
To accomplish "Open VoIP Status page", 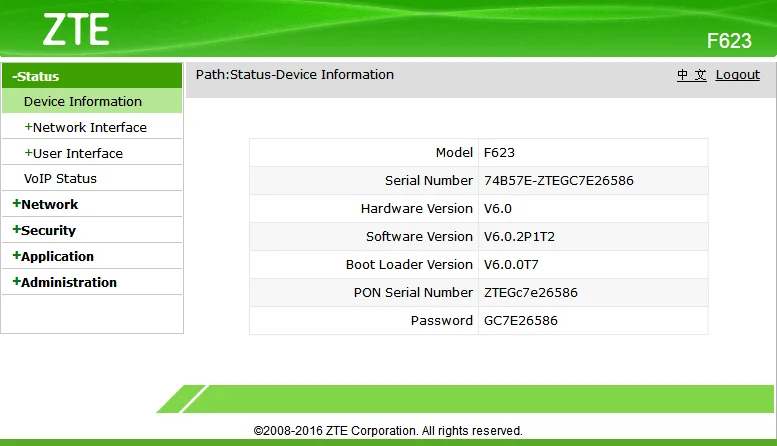I will tap(92, 178).
